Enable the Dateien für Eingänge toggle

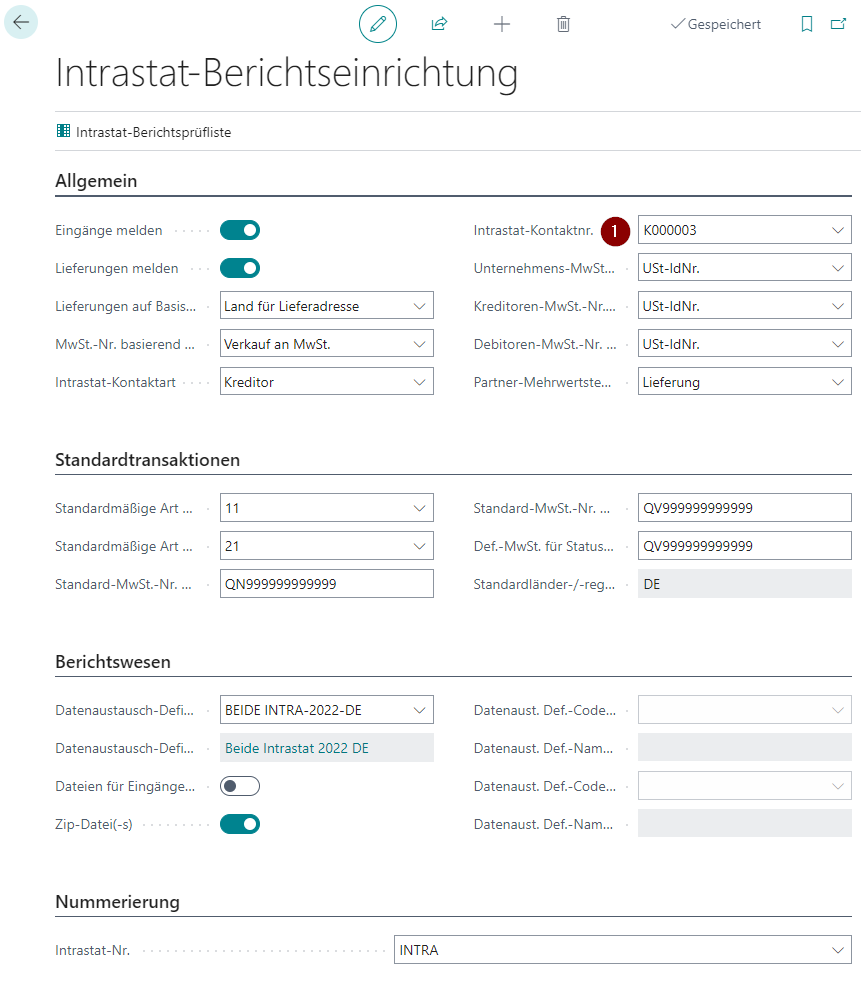(x=239, y=786)
